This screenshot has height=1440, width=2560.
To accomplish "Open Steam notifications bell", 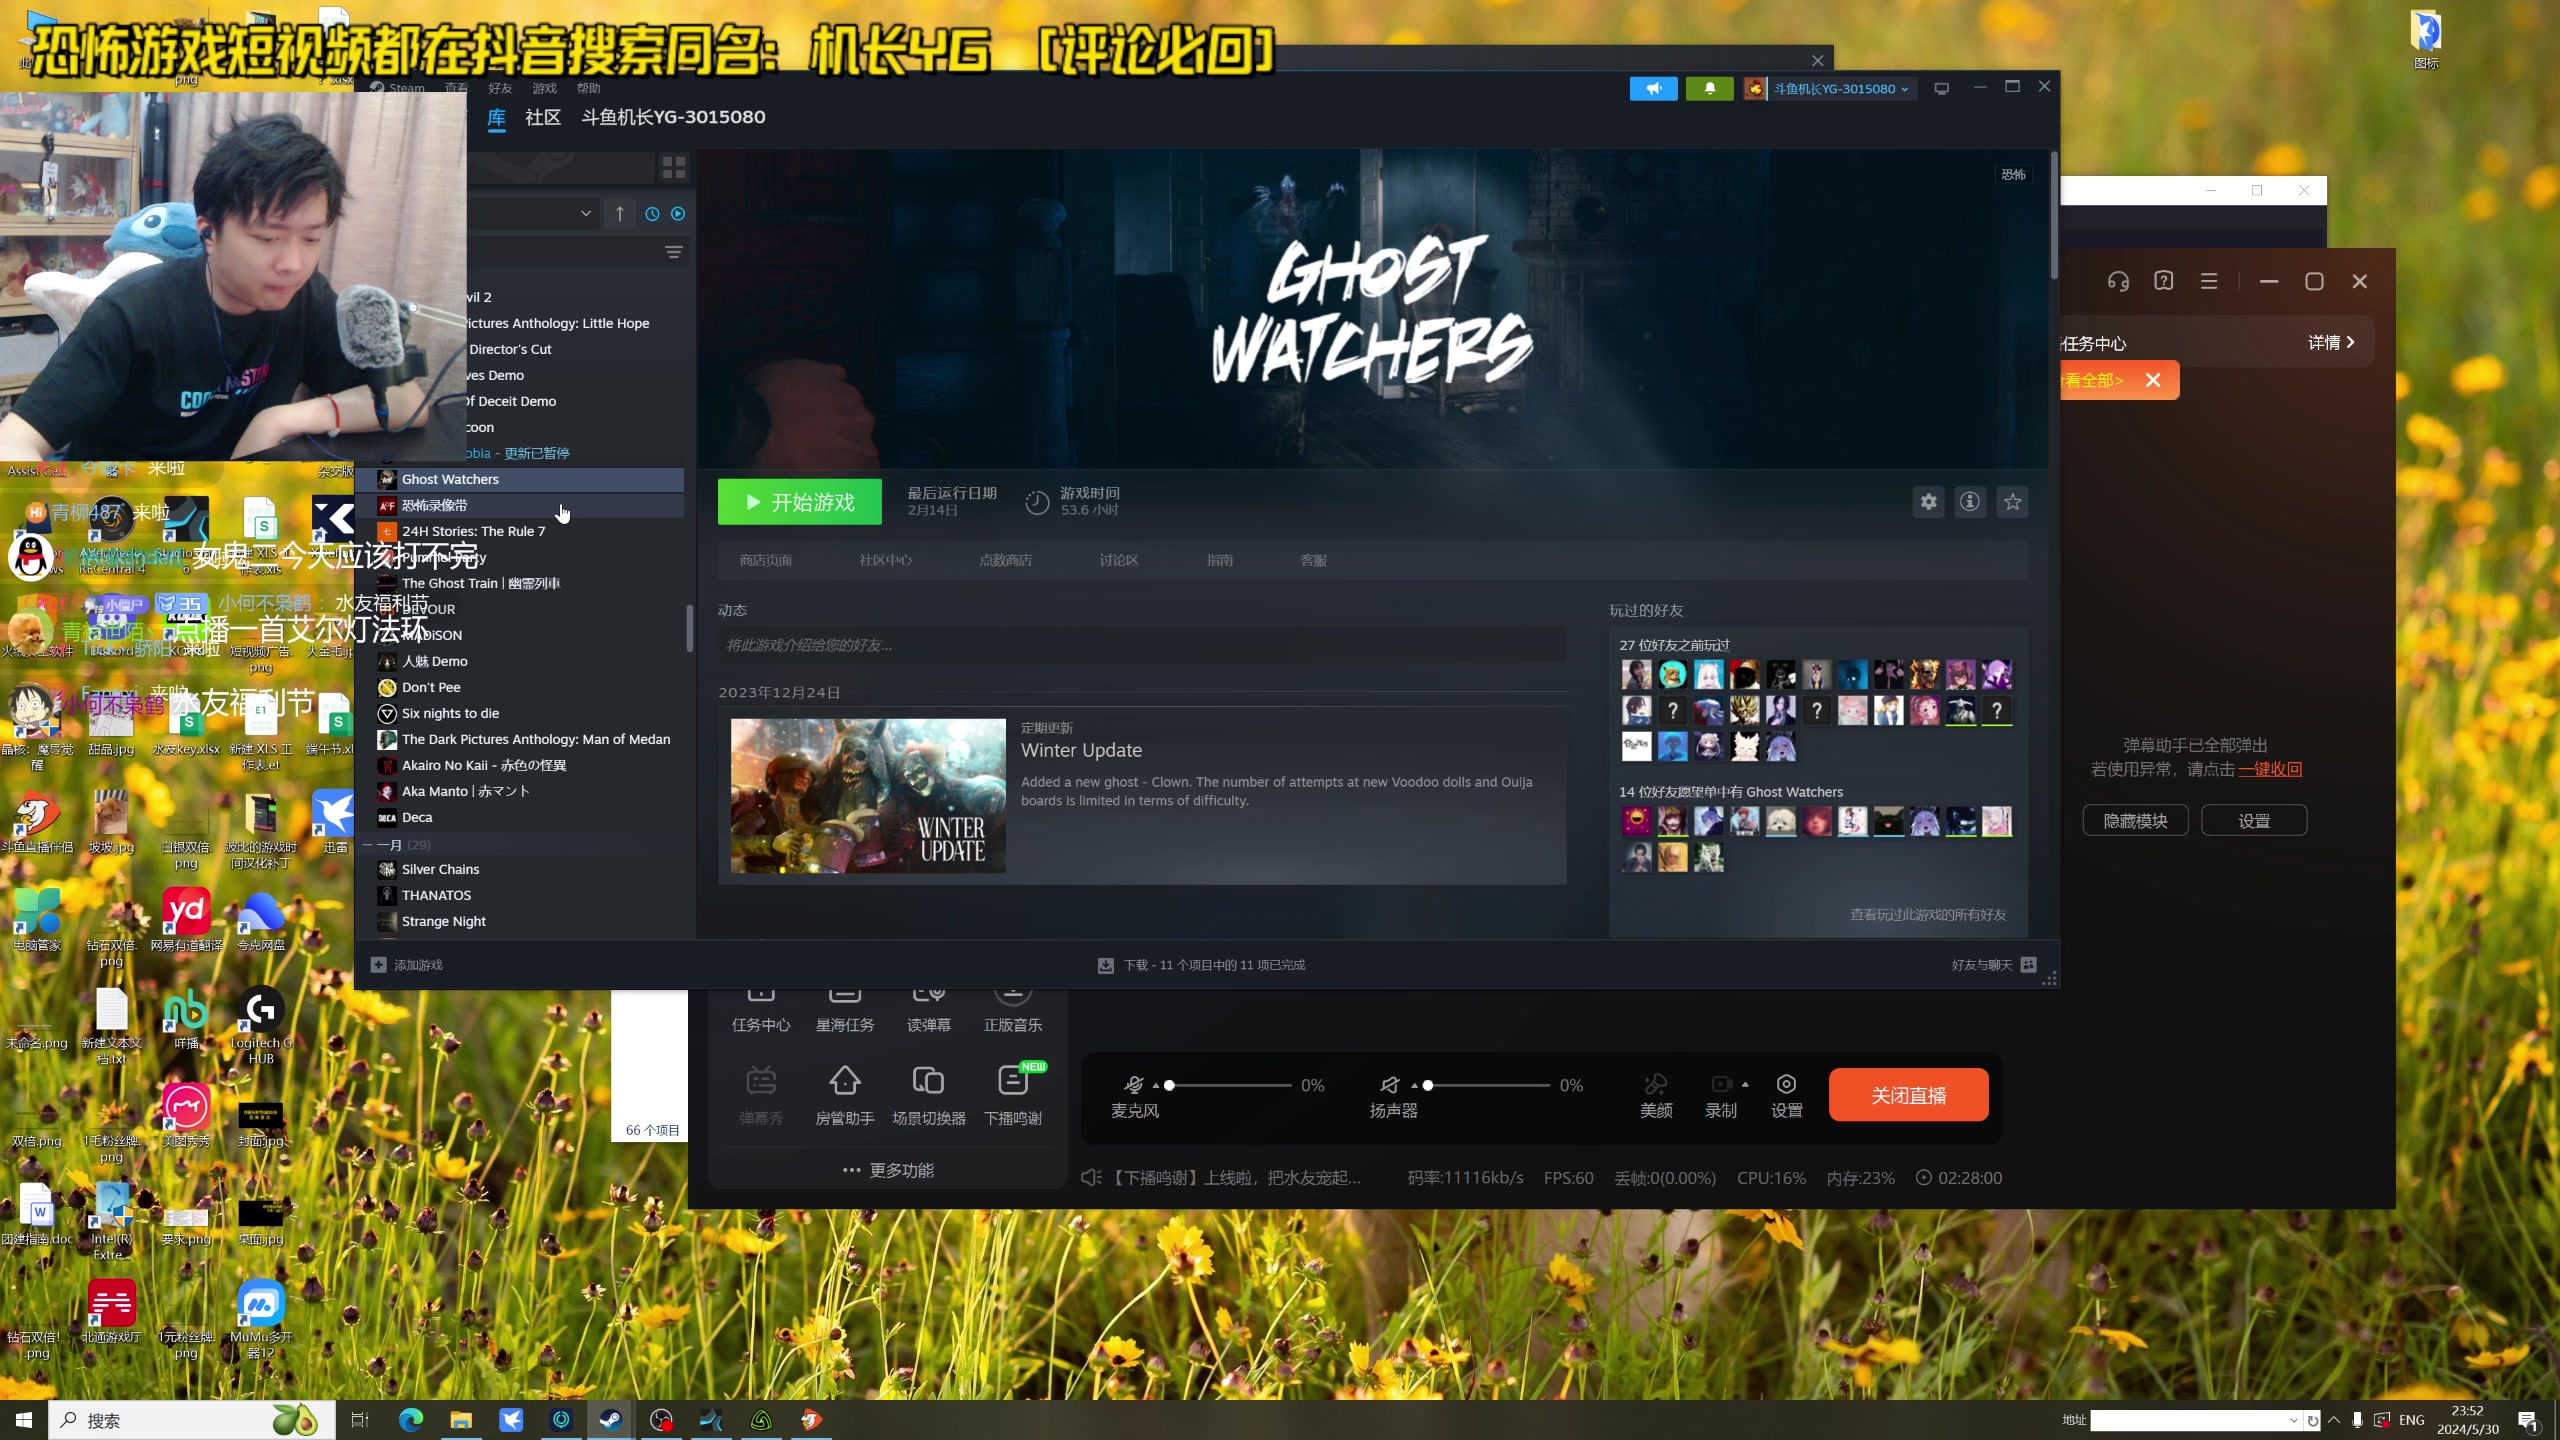I will pyautogui.click(x=1709, y=88).
